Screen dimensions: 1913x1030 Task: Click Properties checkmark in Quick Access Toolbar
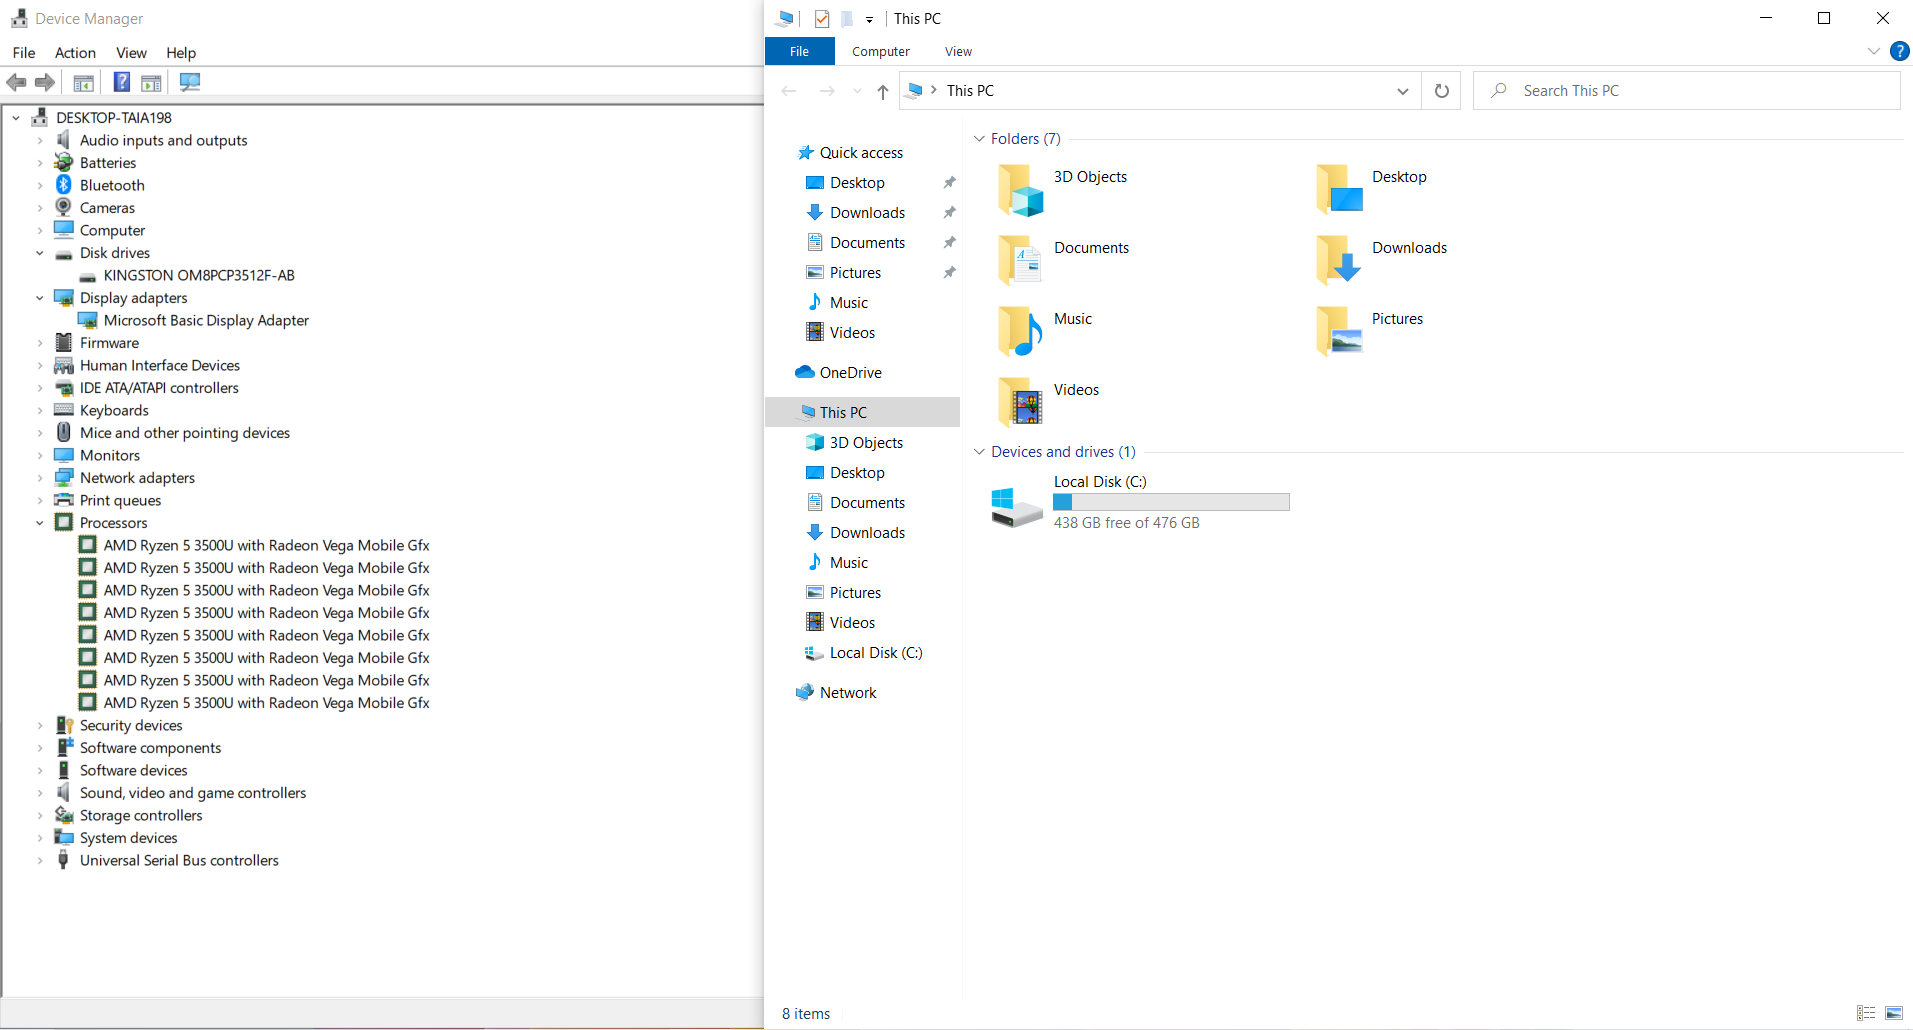point(821,19)
